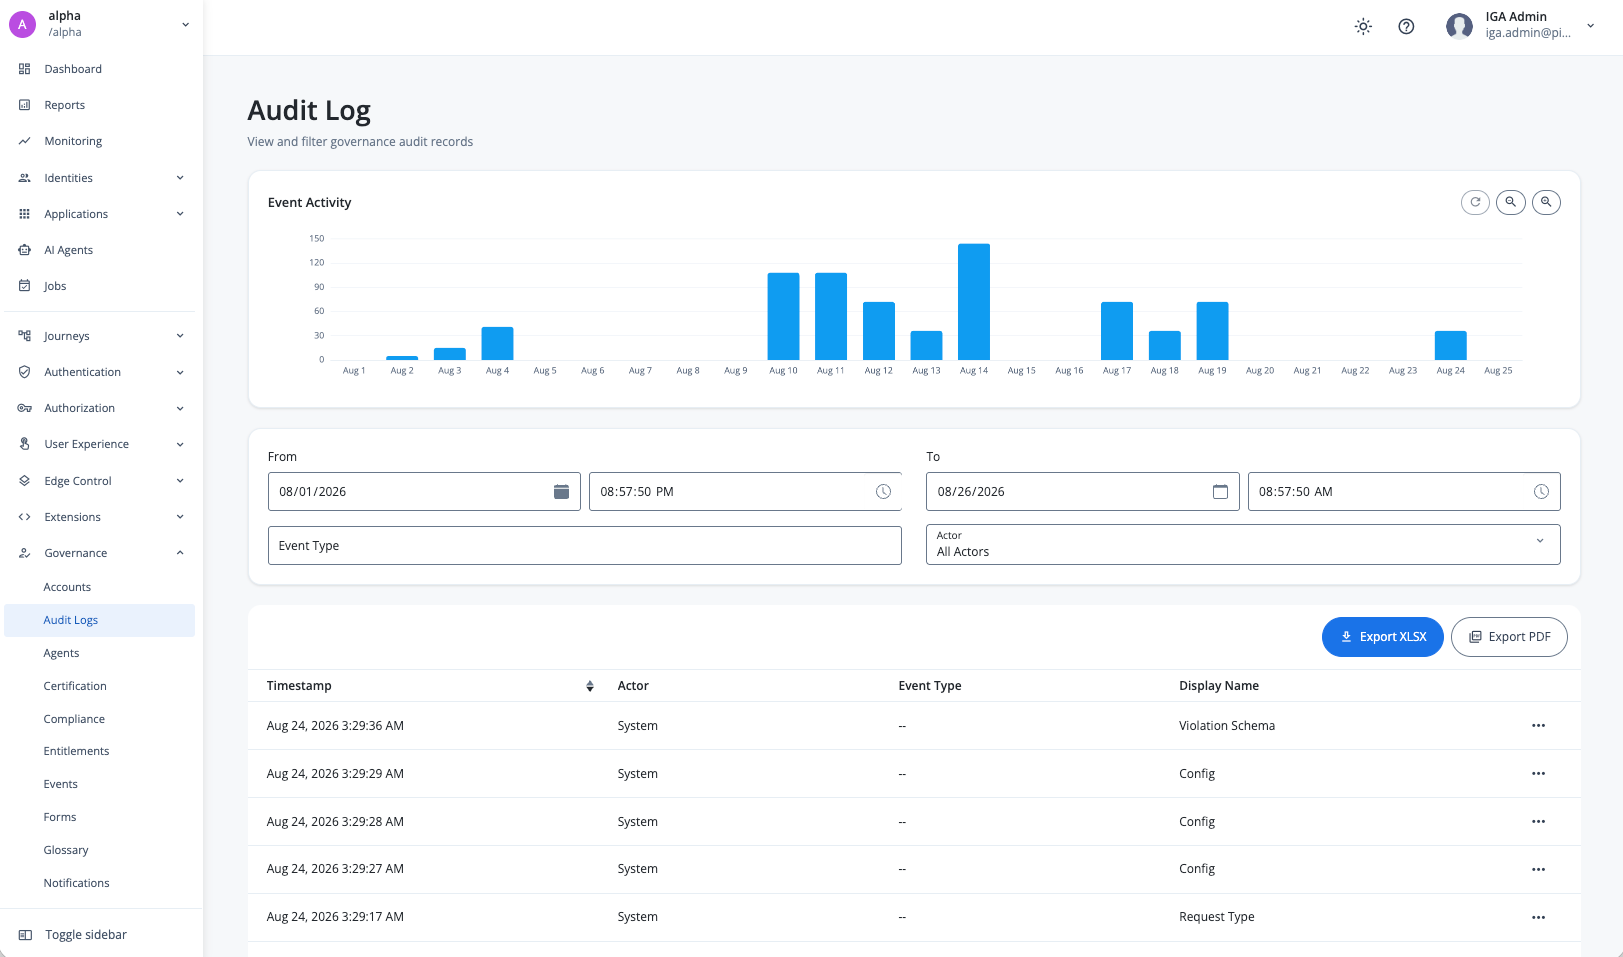Open the To date calendar picker icon
This screenshot has width=1623, height=957.
1220,492
